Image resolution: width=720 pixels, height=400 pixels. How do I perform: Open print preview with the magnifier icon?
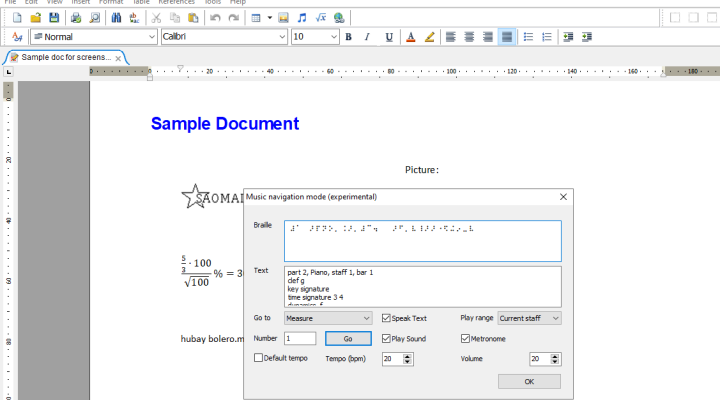pos(95,18)
